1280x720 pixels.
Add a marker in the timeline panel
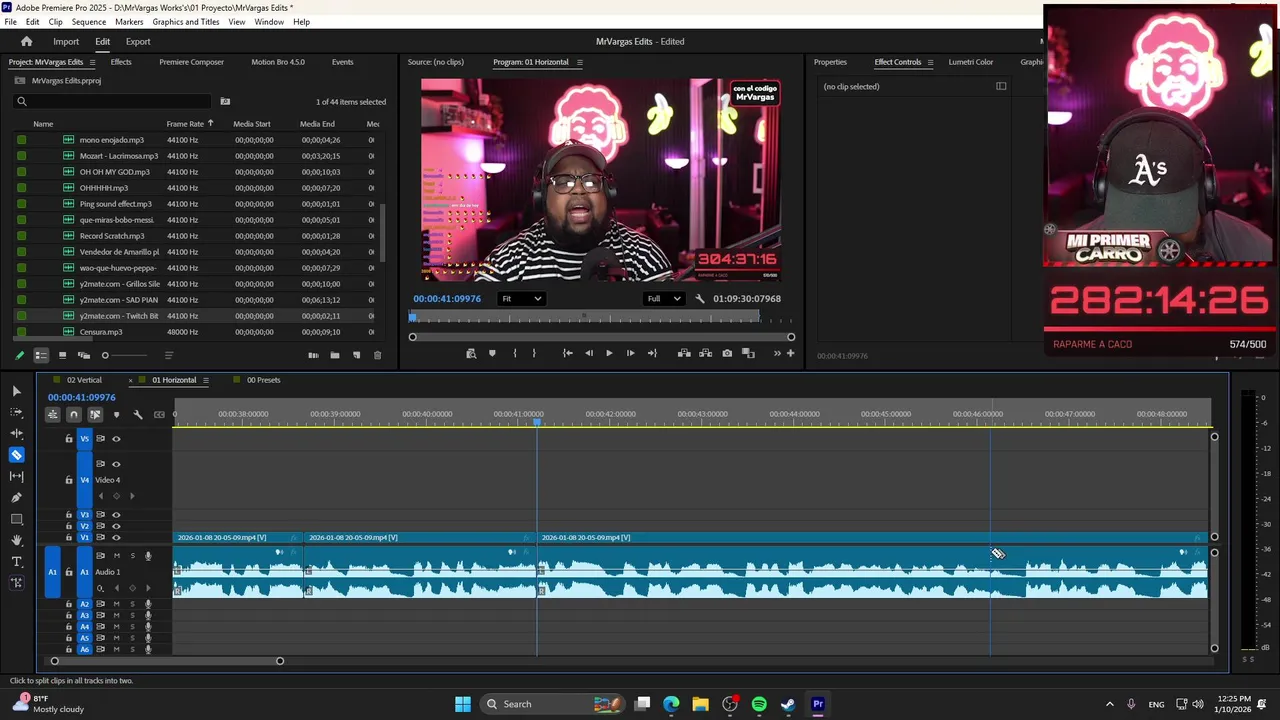point(116,414)
